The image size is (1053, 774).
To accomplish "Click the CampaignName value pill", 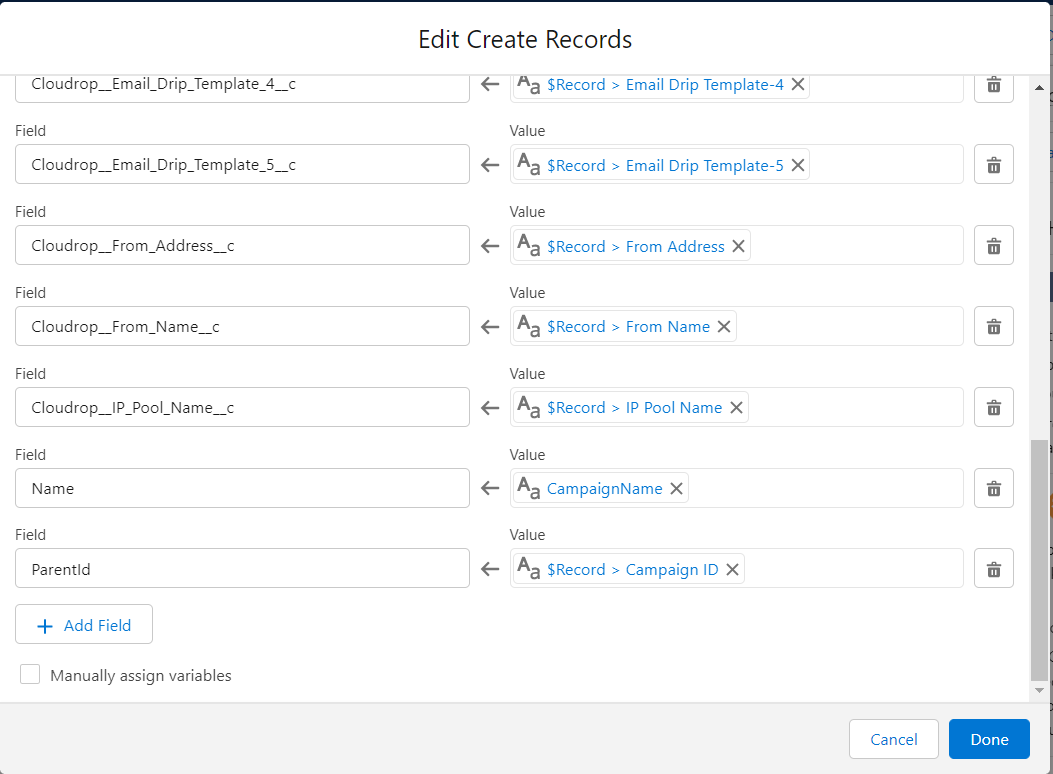I will tap(601, 489).
